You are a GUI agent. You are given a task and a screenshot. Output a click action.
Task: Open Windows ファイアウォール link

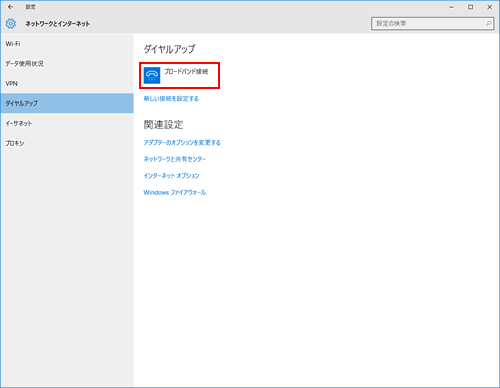pyautogui.click(x=175, y=192)
